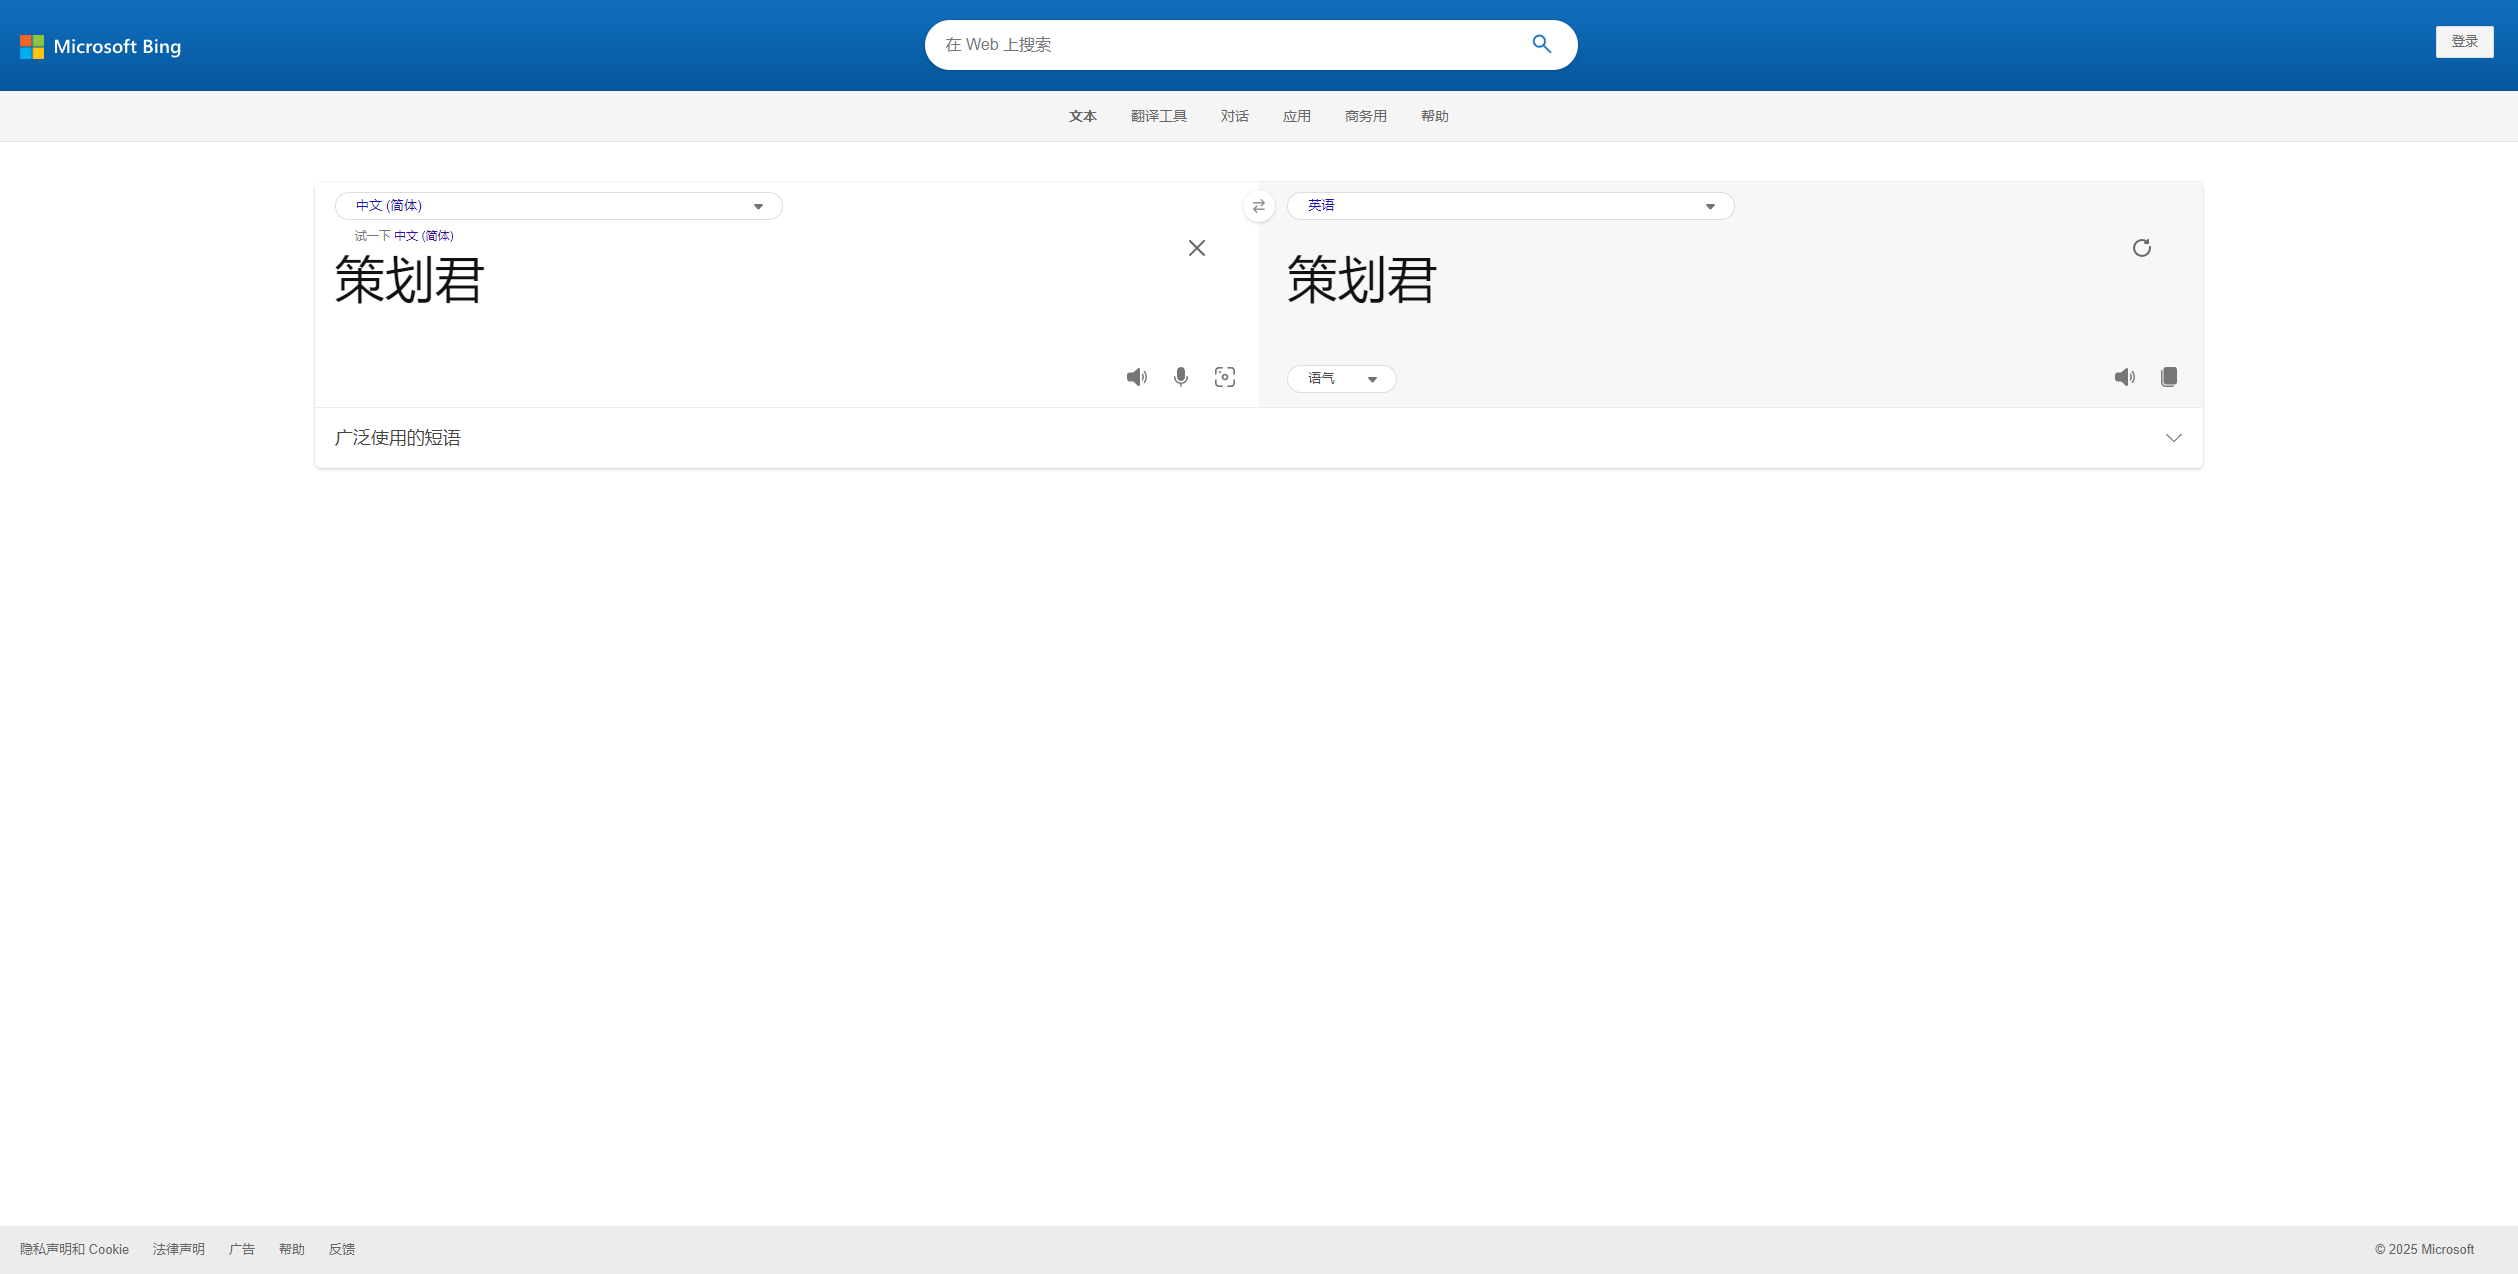Clear the source text with the X
Viewport: 2518px width, 1274px height.
1196,248
